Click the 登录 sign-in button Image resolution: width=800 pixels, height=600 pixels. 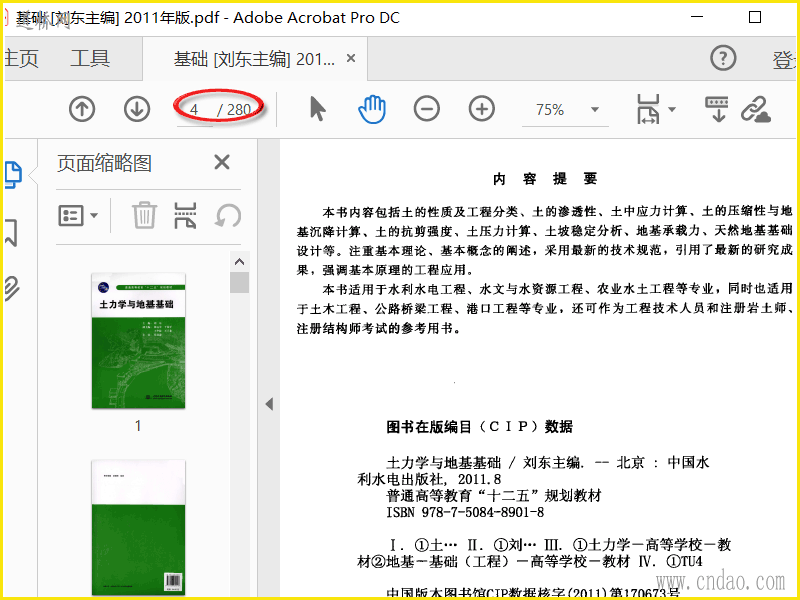784,60
